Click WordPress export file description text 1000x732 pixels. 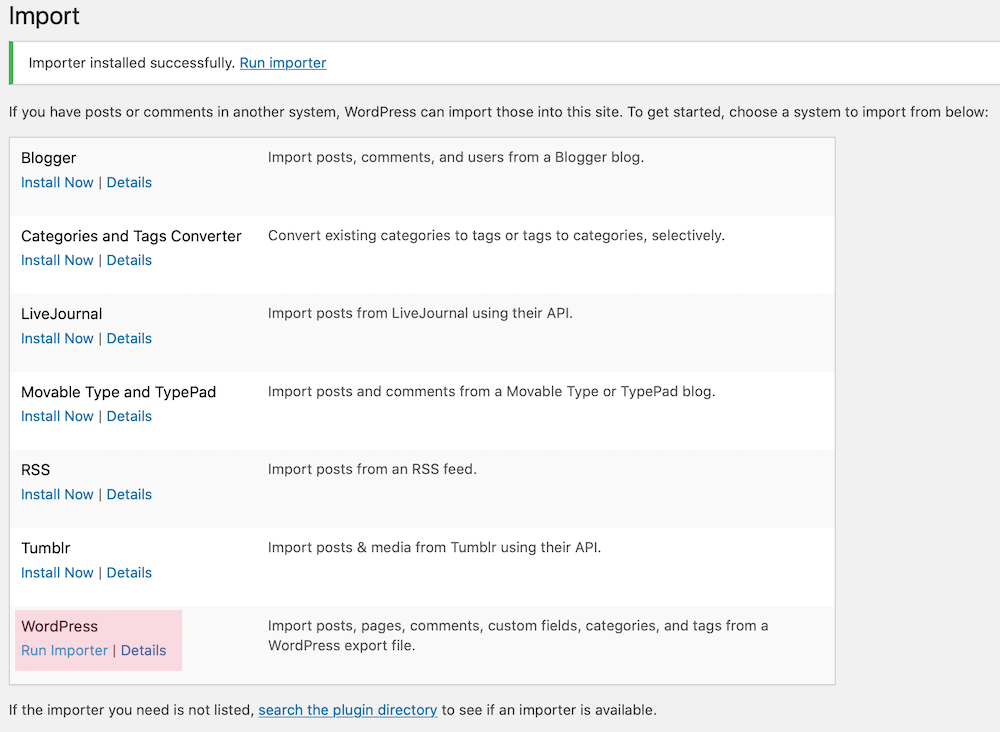(518, 636)
